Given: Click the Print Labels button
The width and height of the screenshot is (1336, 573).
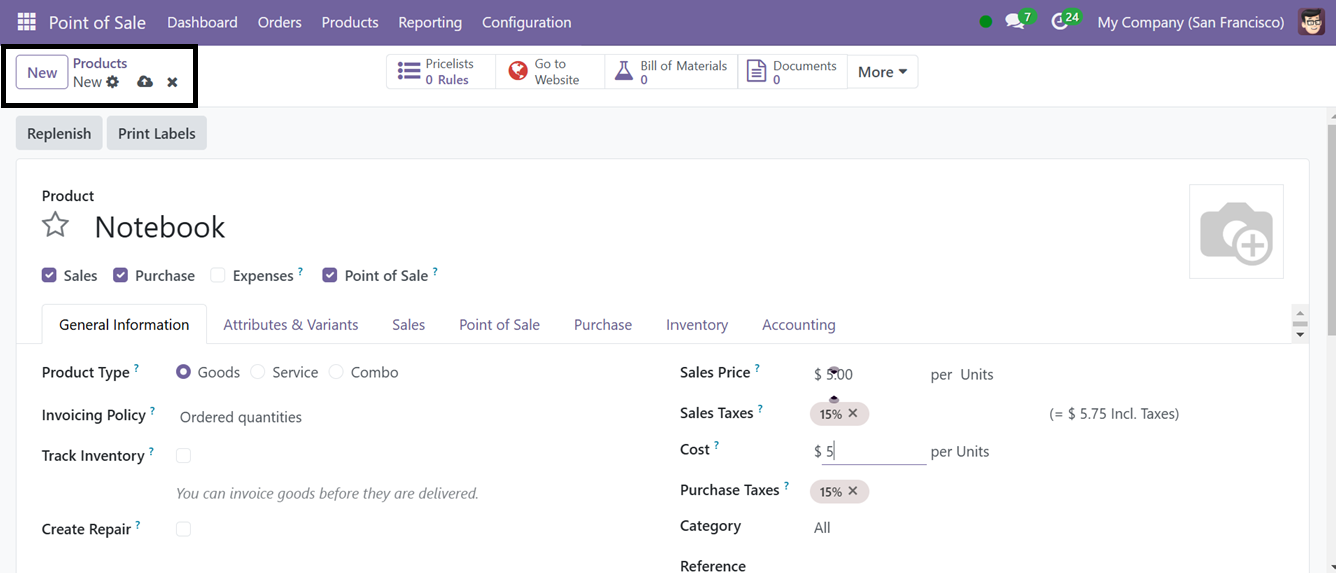Looking at the screenshot, I should click(x=157, y=134).
